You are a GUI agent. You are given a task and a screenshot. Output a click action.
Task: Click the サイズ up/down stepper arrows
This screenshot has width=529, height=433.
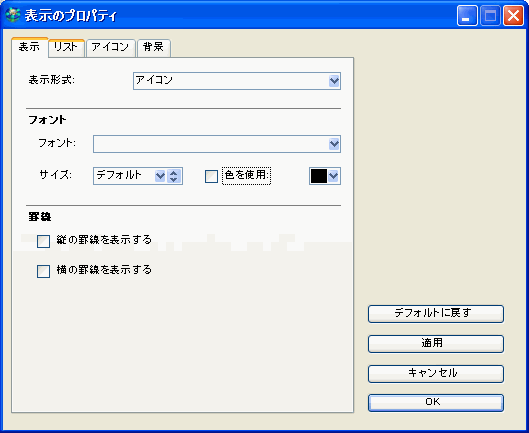click(174, 176)
